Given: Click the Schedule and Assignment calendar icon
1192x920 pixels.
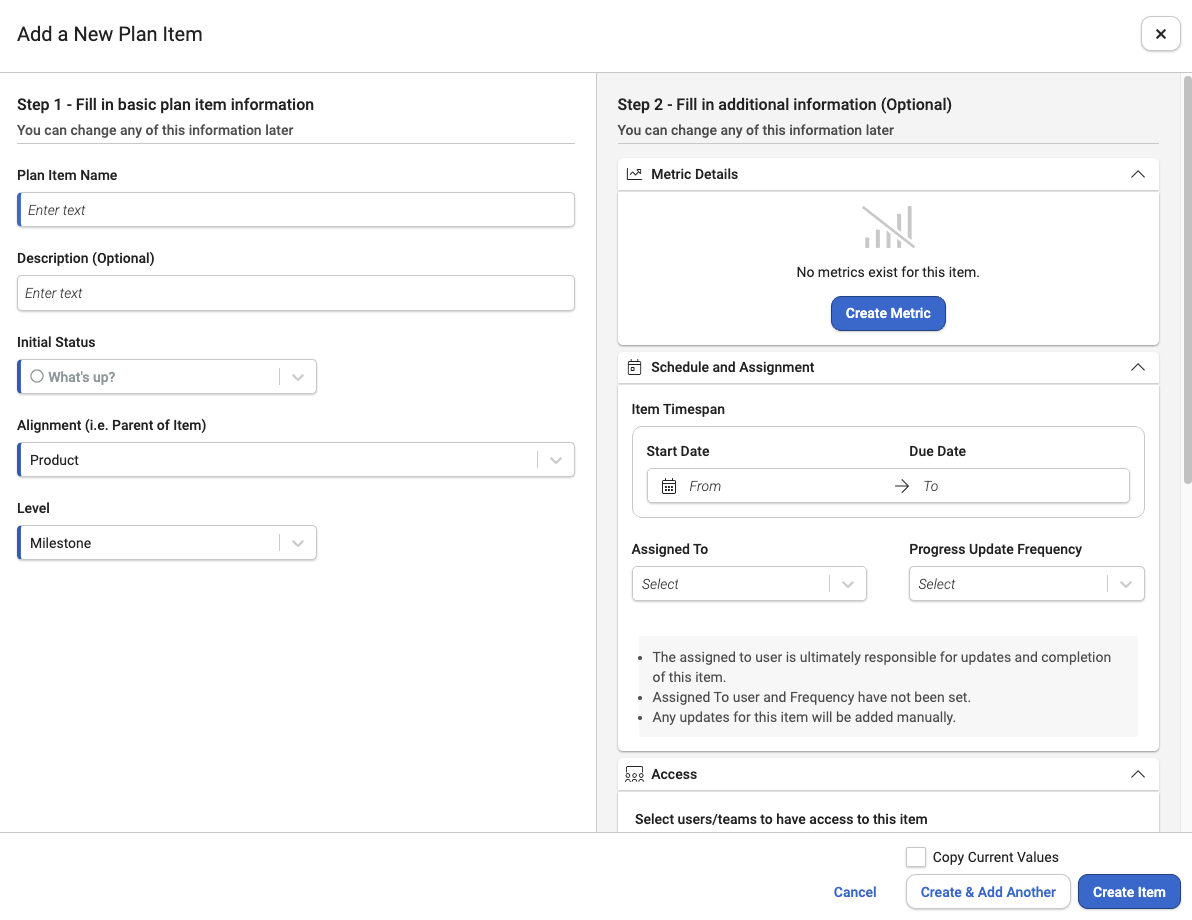Looking at the screenshot, I should tap(634, 367).
